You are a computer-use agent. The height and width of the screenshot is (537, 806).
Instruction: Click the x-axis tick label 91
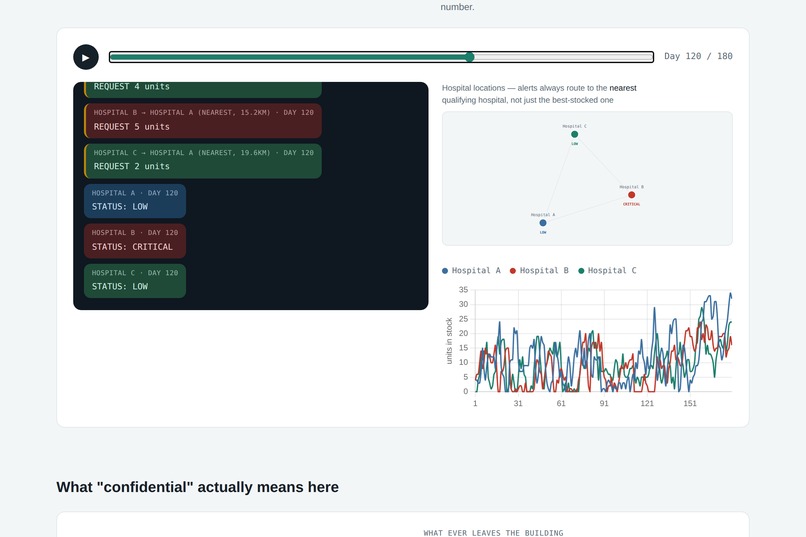pos(604,403)
